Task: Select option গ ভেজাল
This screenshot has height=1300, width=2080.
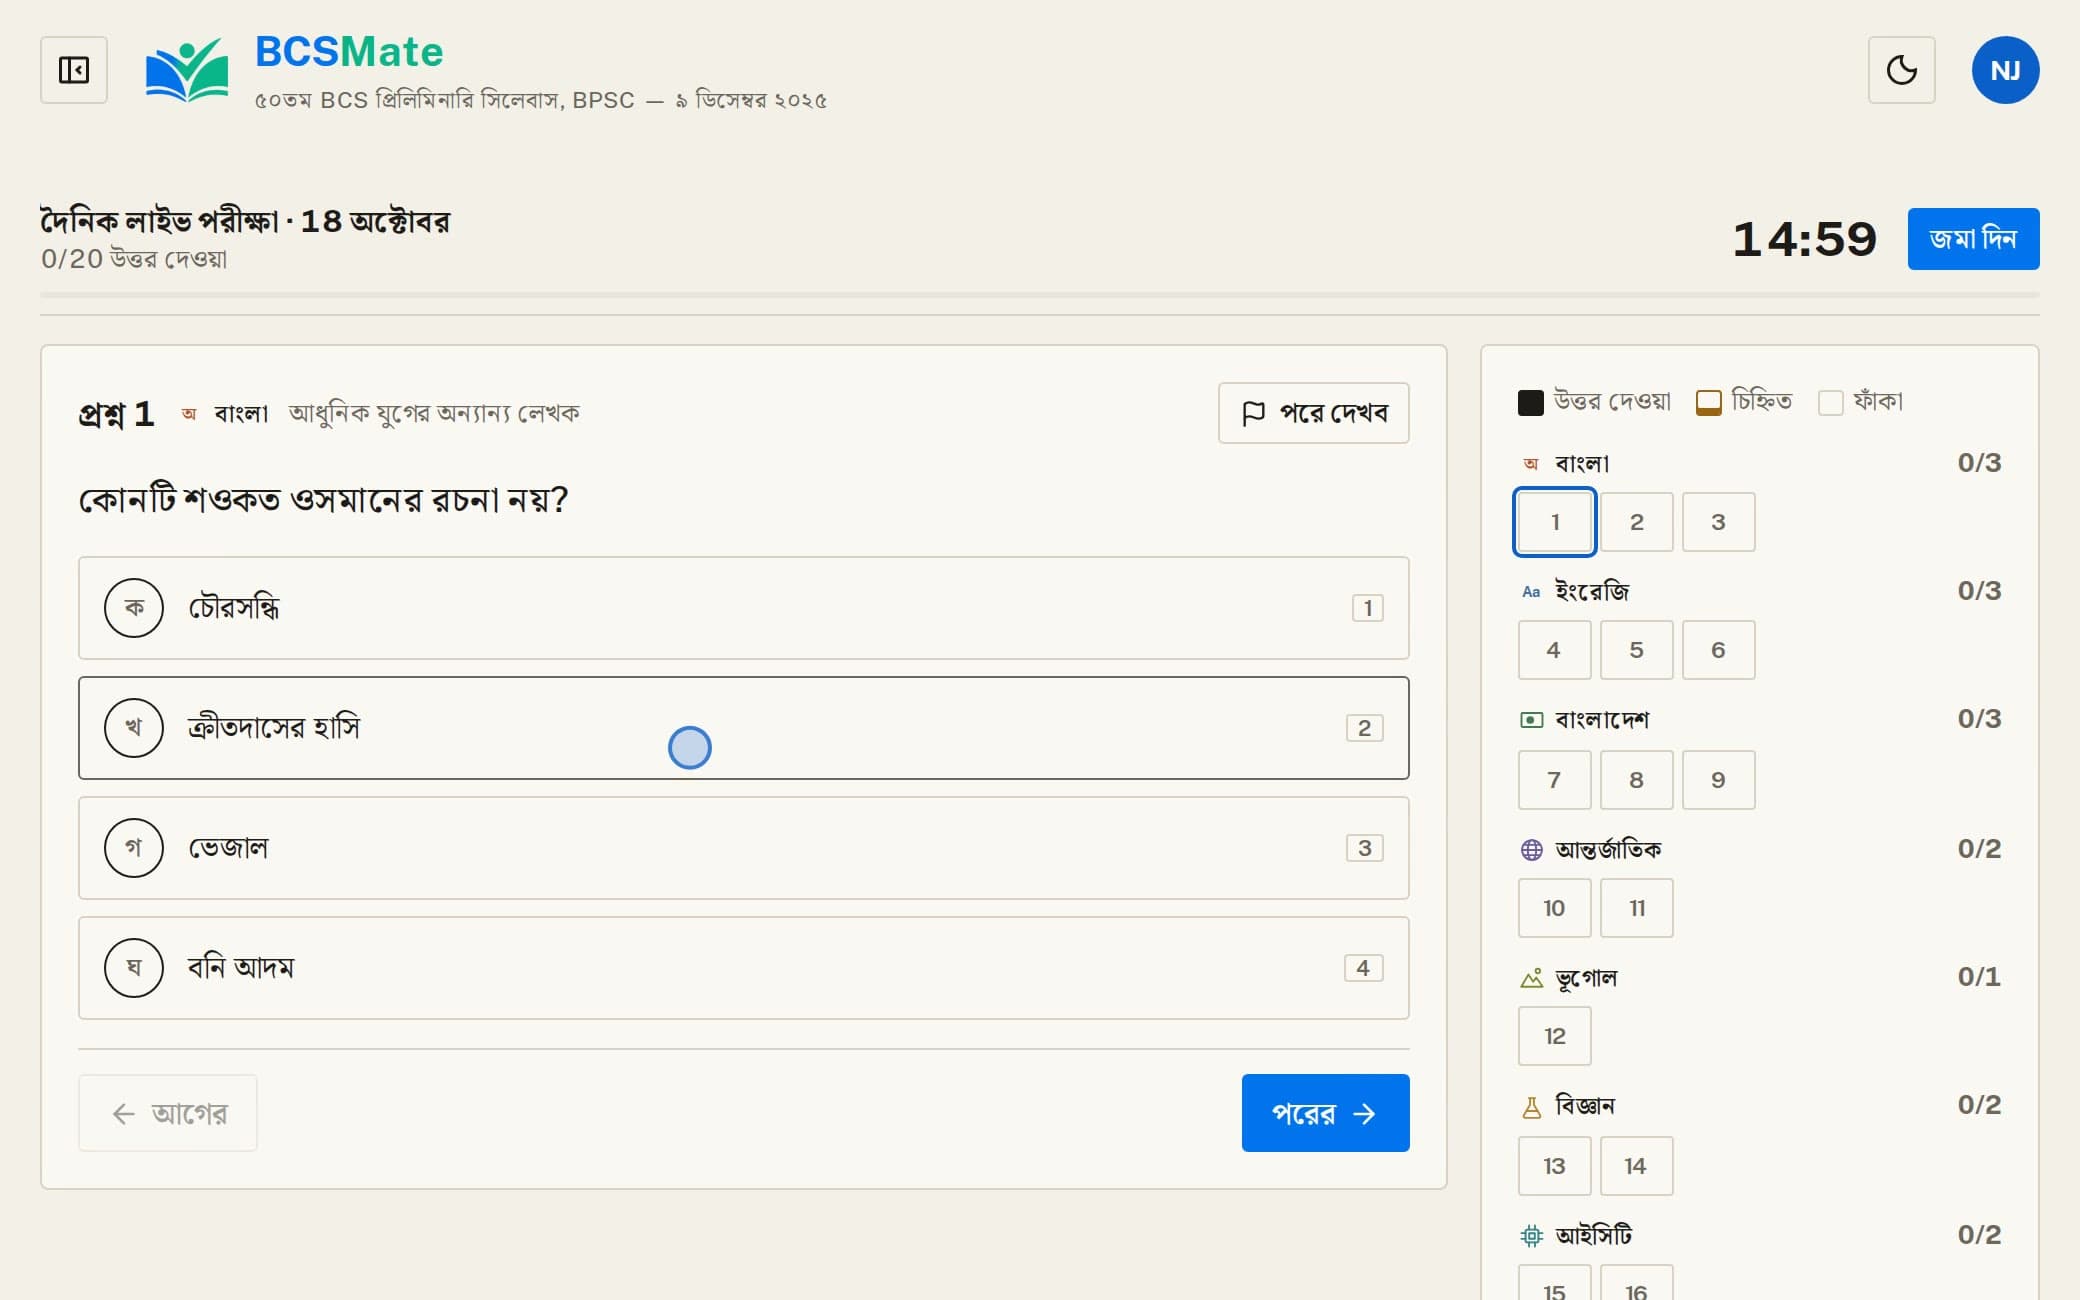Action: click(744, 848)
